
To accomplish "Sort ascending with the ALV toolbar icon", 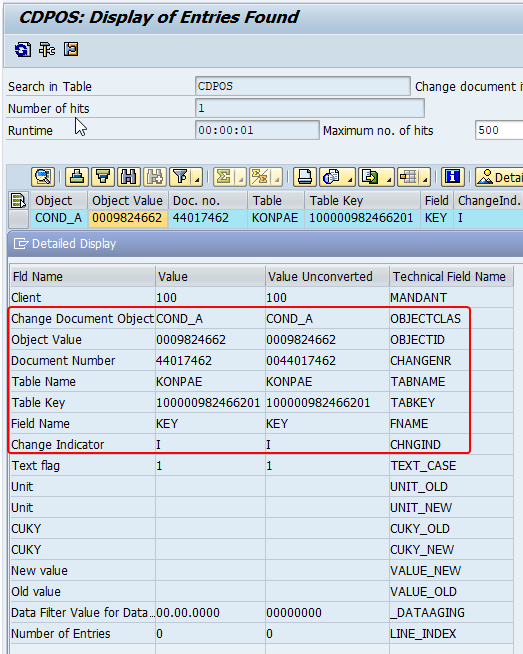I will 76,177.
